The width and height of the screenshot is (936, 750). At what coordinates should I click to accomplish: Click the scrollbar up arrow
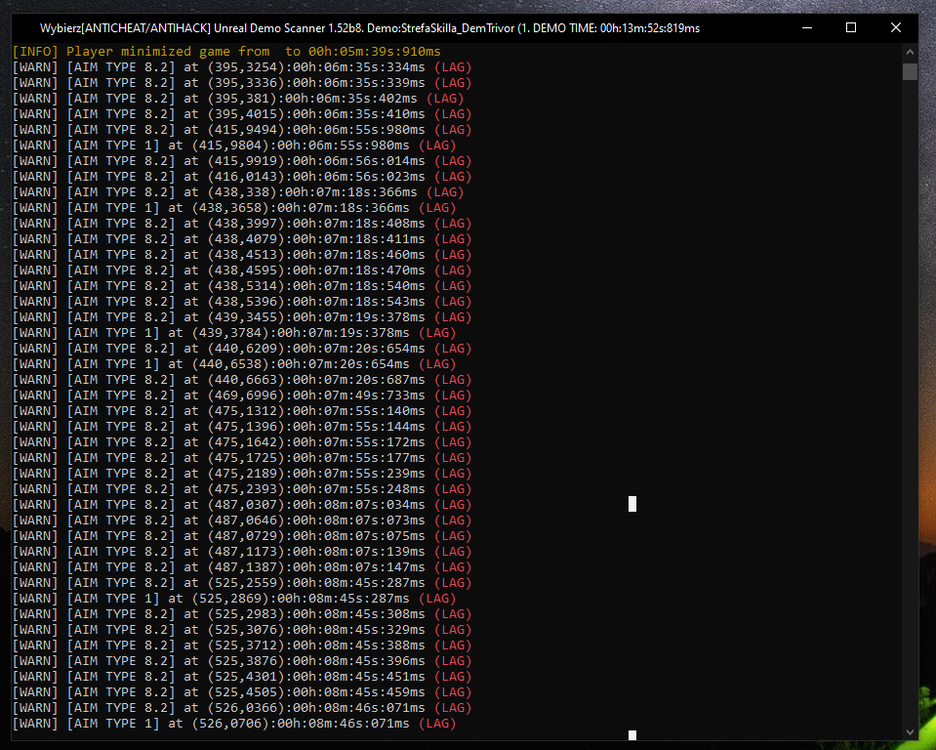click(910, 52)
